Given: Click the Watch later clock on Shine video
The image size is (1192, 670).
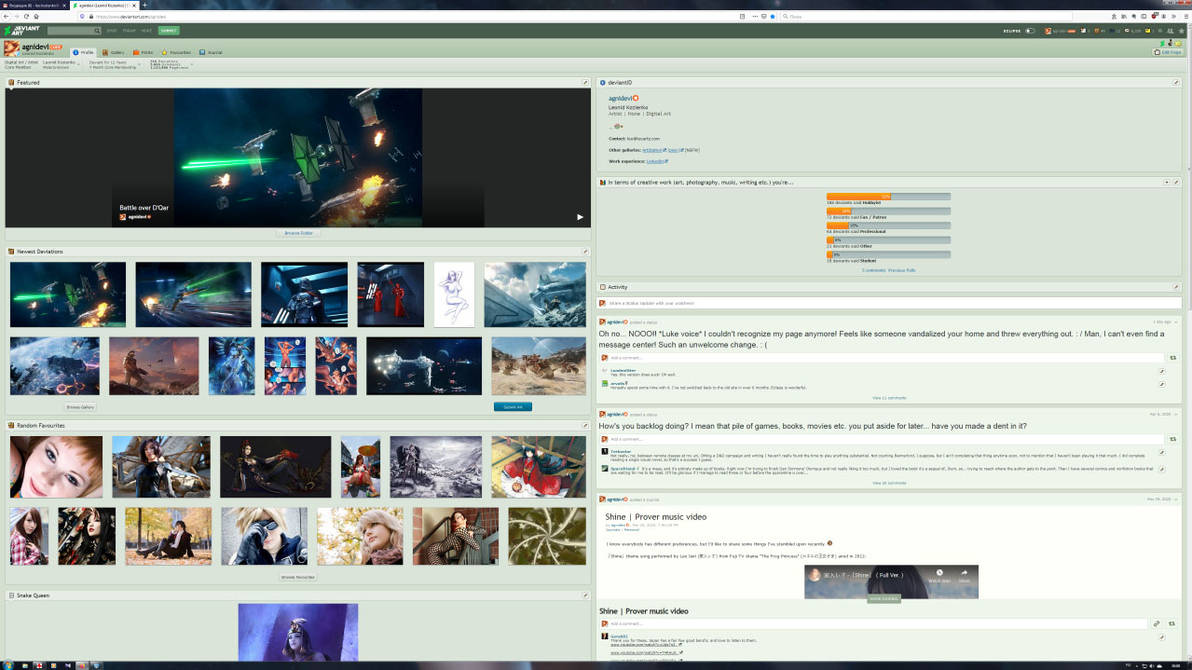Looking at the screenshot, I should click(x=940, y=574).
